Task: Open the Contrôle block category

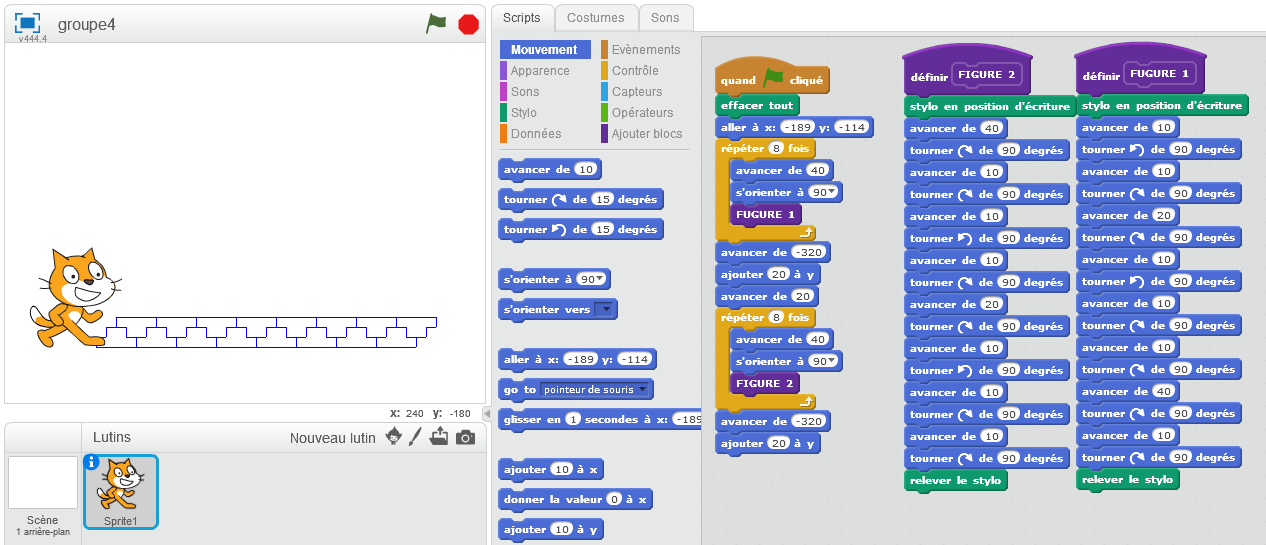Action: pos(635,71)
